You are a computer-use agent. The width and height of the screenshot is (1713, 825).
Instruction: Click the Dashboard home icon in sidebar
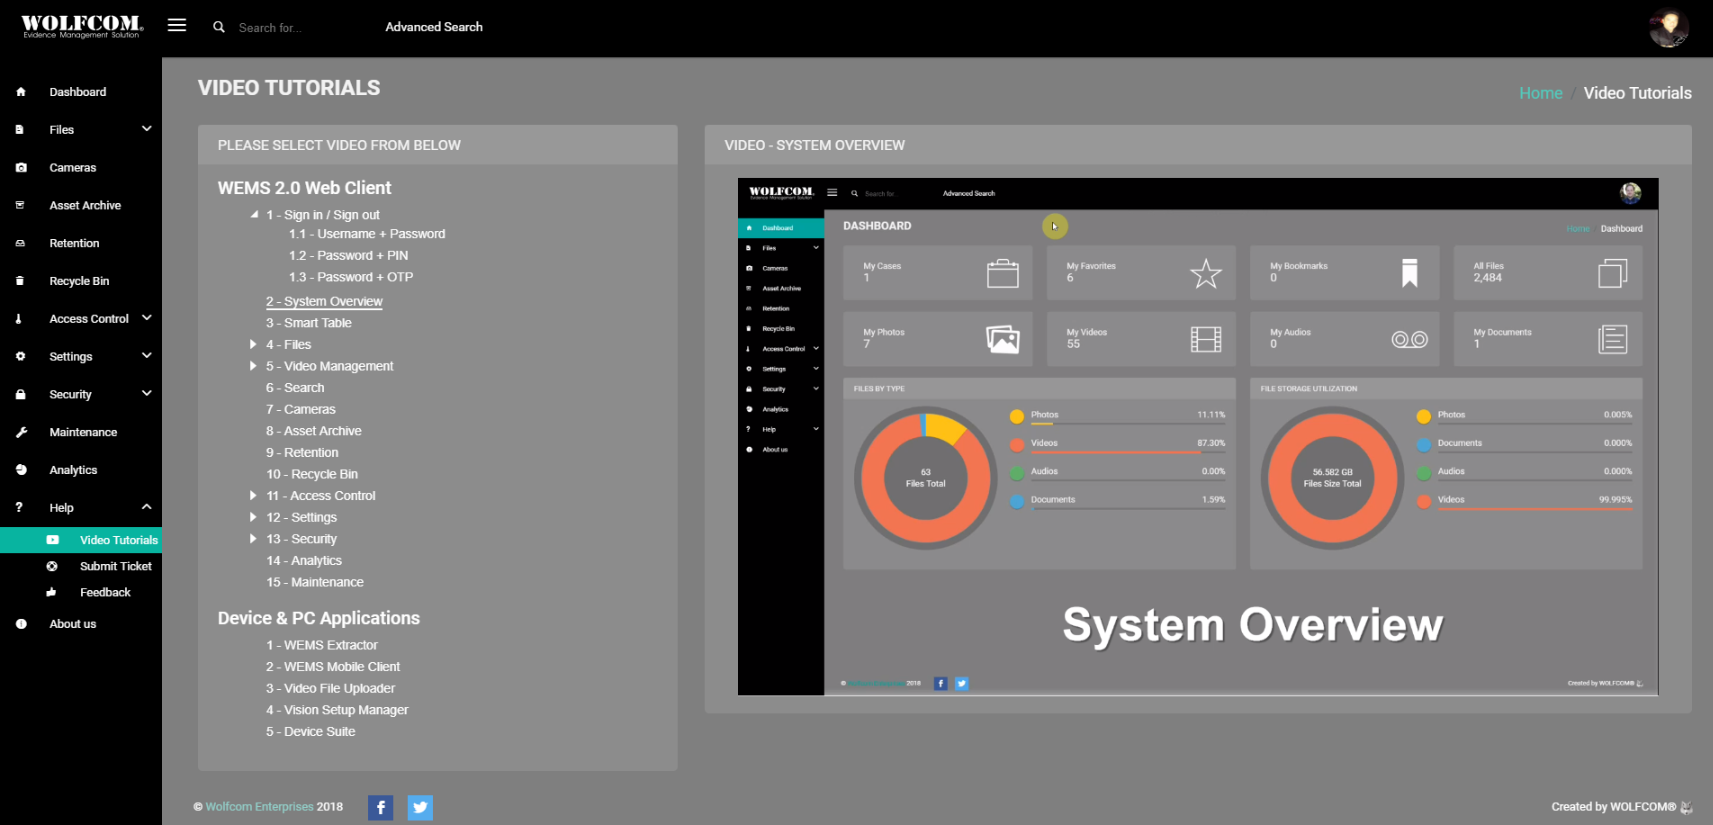(x=21, y=92)
